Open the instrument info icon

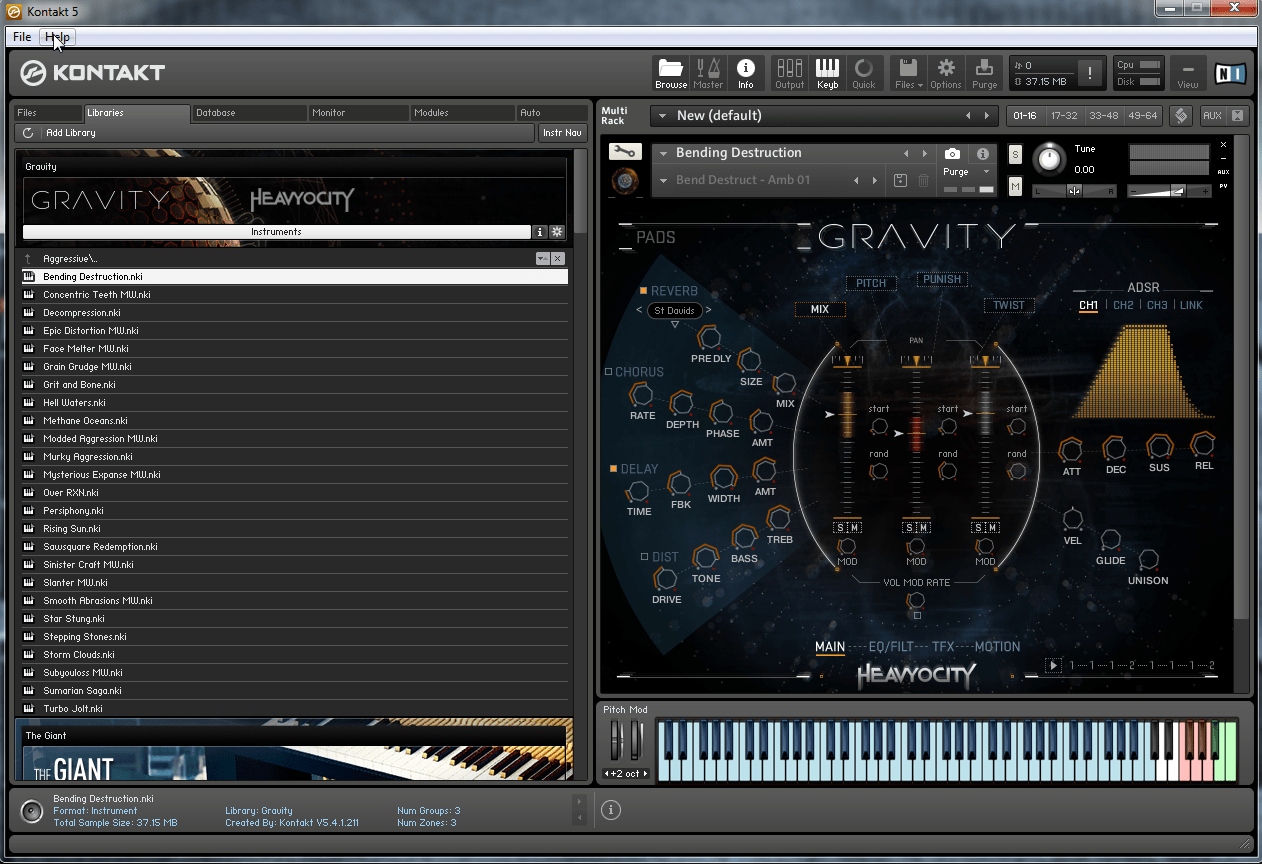point(983,154)
